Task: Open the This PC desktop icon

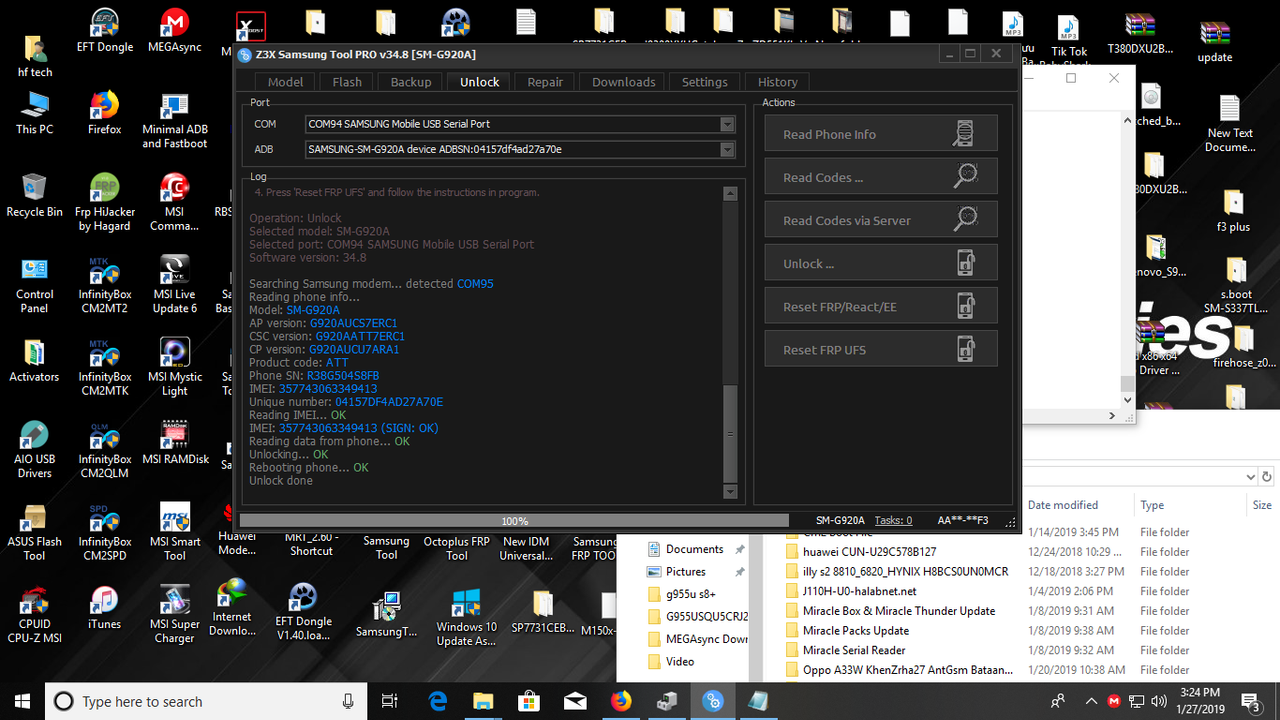Action: [35, 113]
